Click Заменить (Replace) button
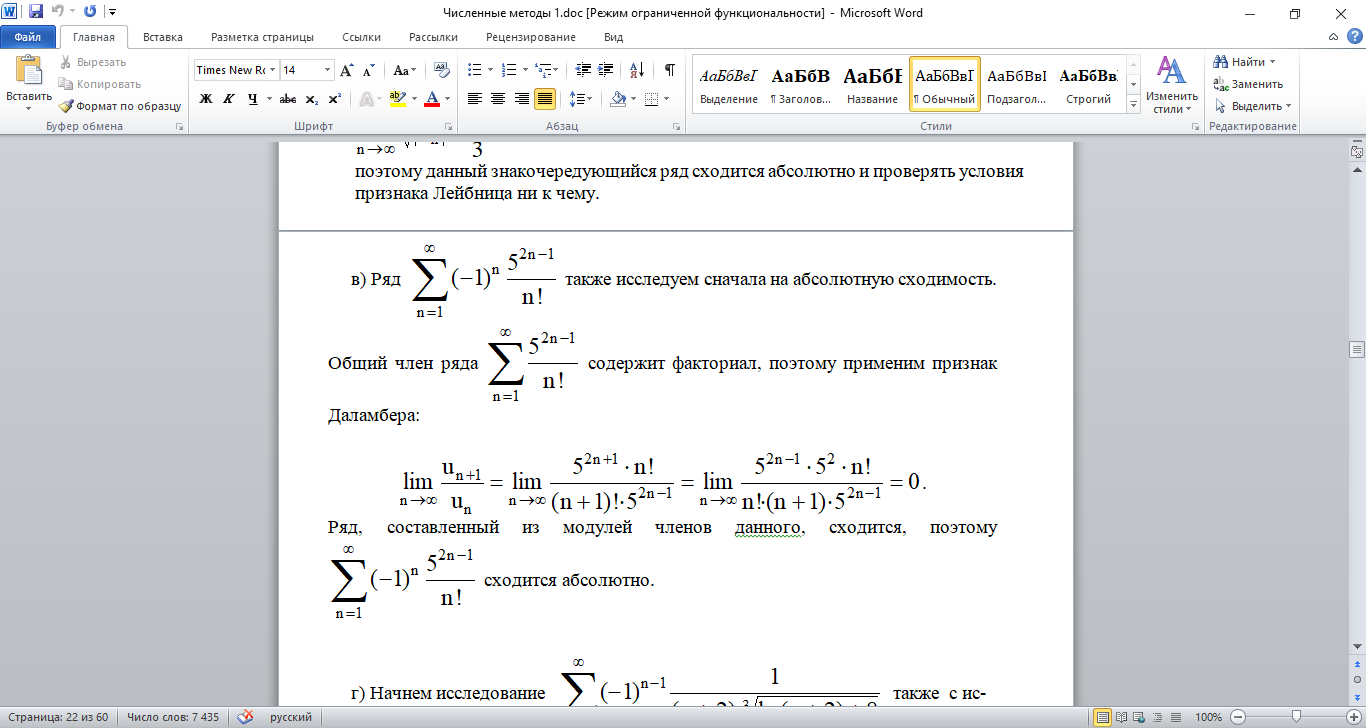 1248,84
